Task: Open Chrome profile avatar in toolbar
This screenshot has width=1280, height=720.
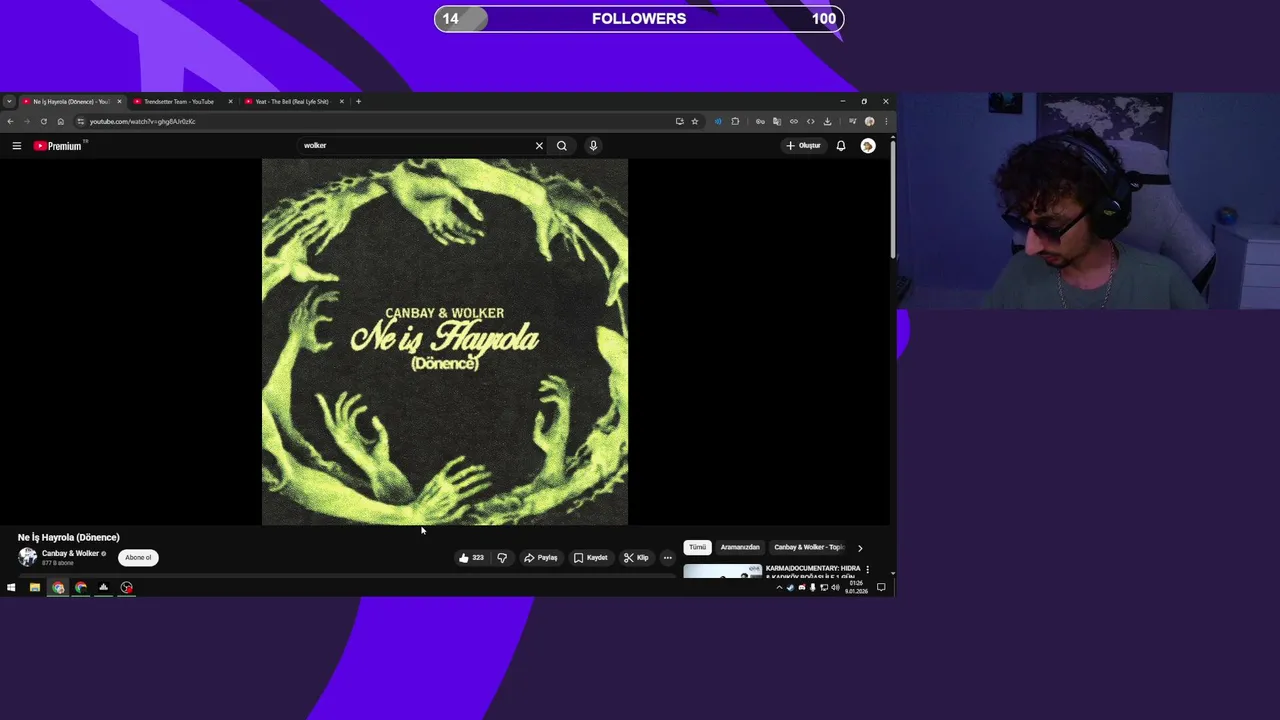Action: (869, 122)
